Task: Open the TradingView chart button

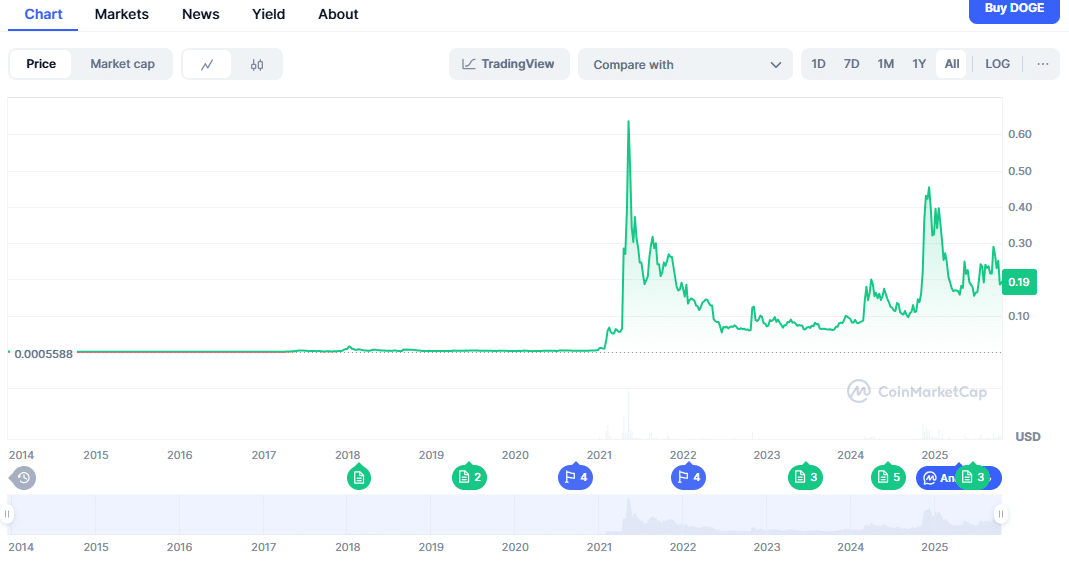Action: (x=509, y=64)
